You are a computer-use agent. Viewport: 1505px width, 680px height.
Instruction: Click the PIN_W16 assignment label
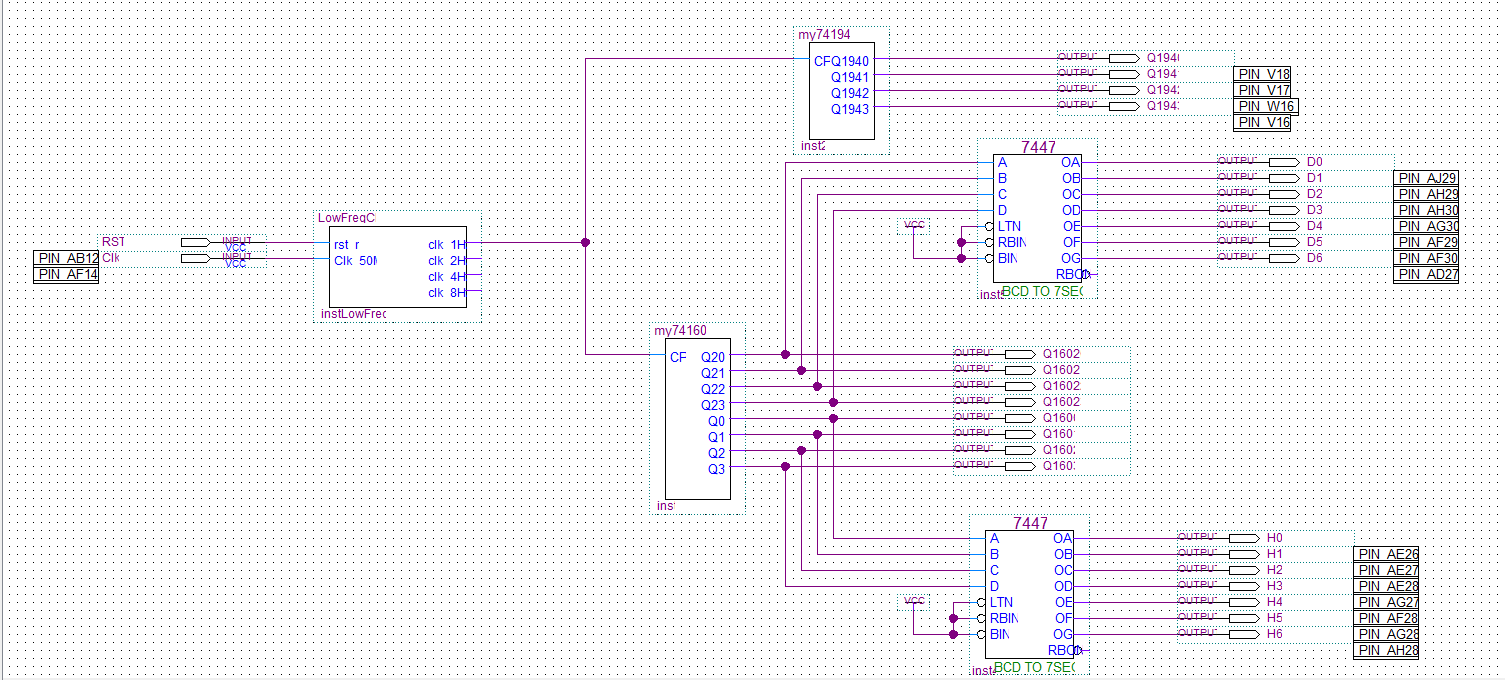[x=1266, y=107]
